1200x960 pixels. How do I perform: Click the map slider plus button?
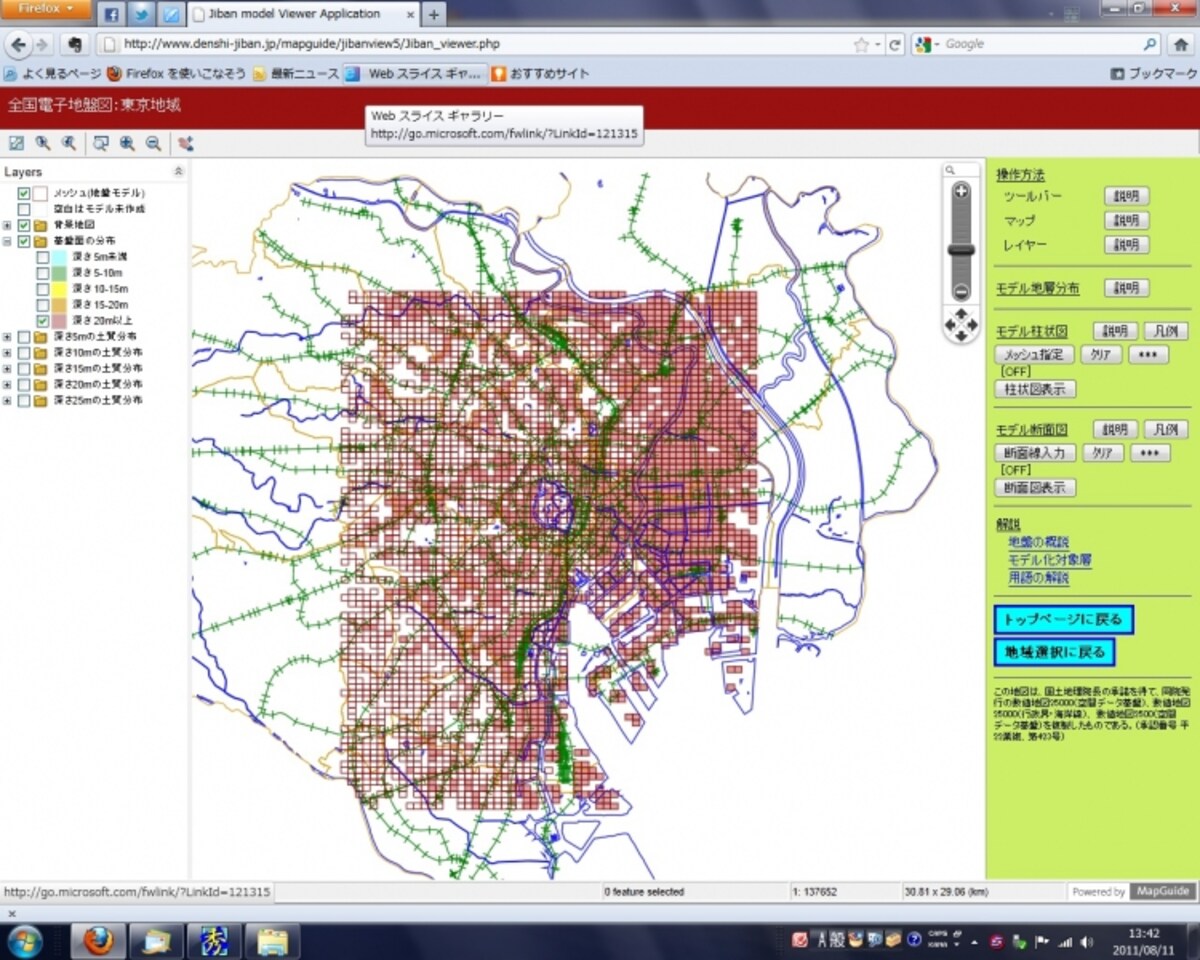click(961, 191)
